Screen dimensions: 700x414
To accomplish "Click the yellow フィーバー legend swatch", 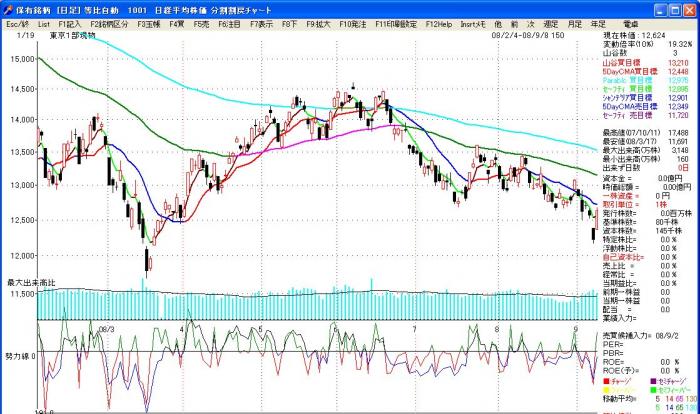I will [x=606, y=390].
